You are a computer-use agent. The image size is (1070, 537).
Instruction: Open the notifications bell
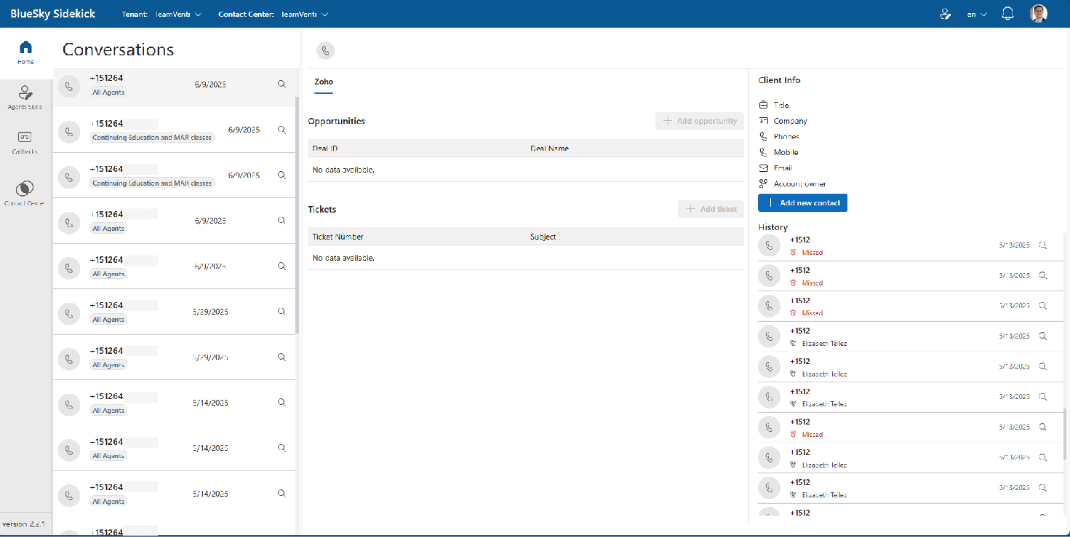pos(1007,14)
